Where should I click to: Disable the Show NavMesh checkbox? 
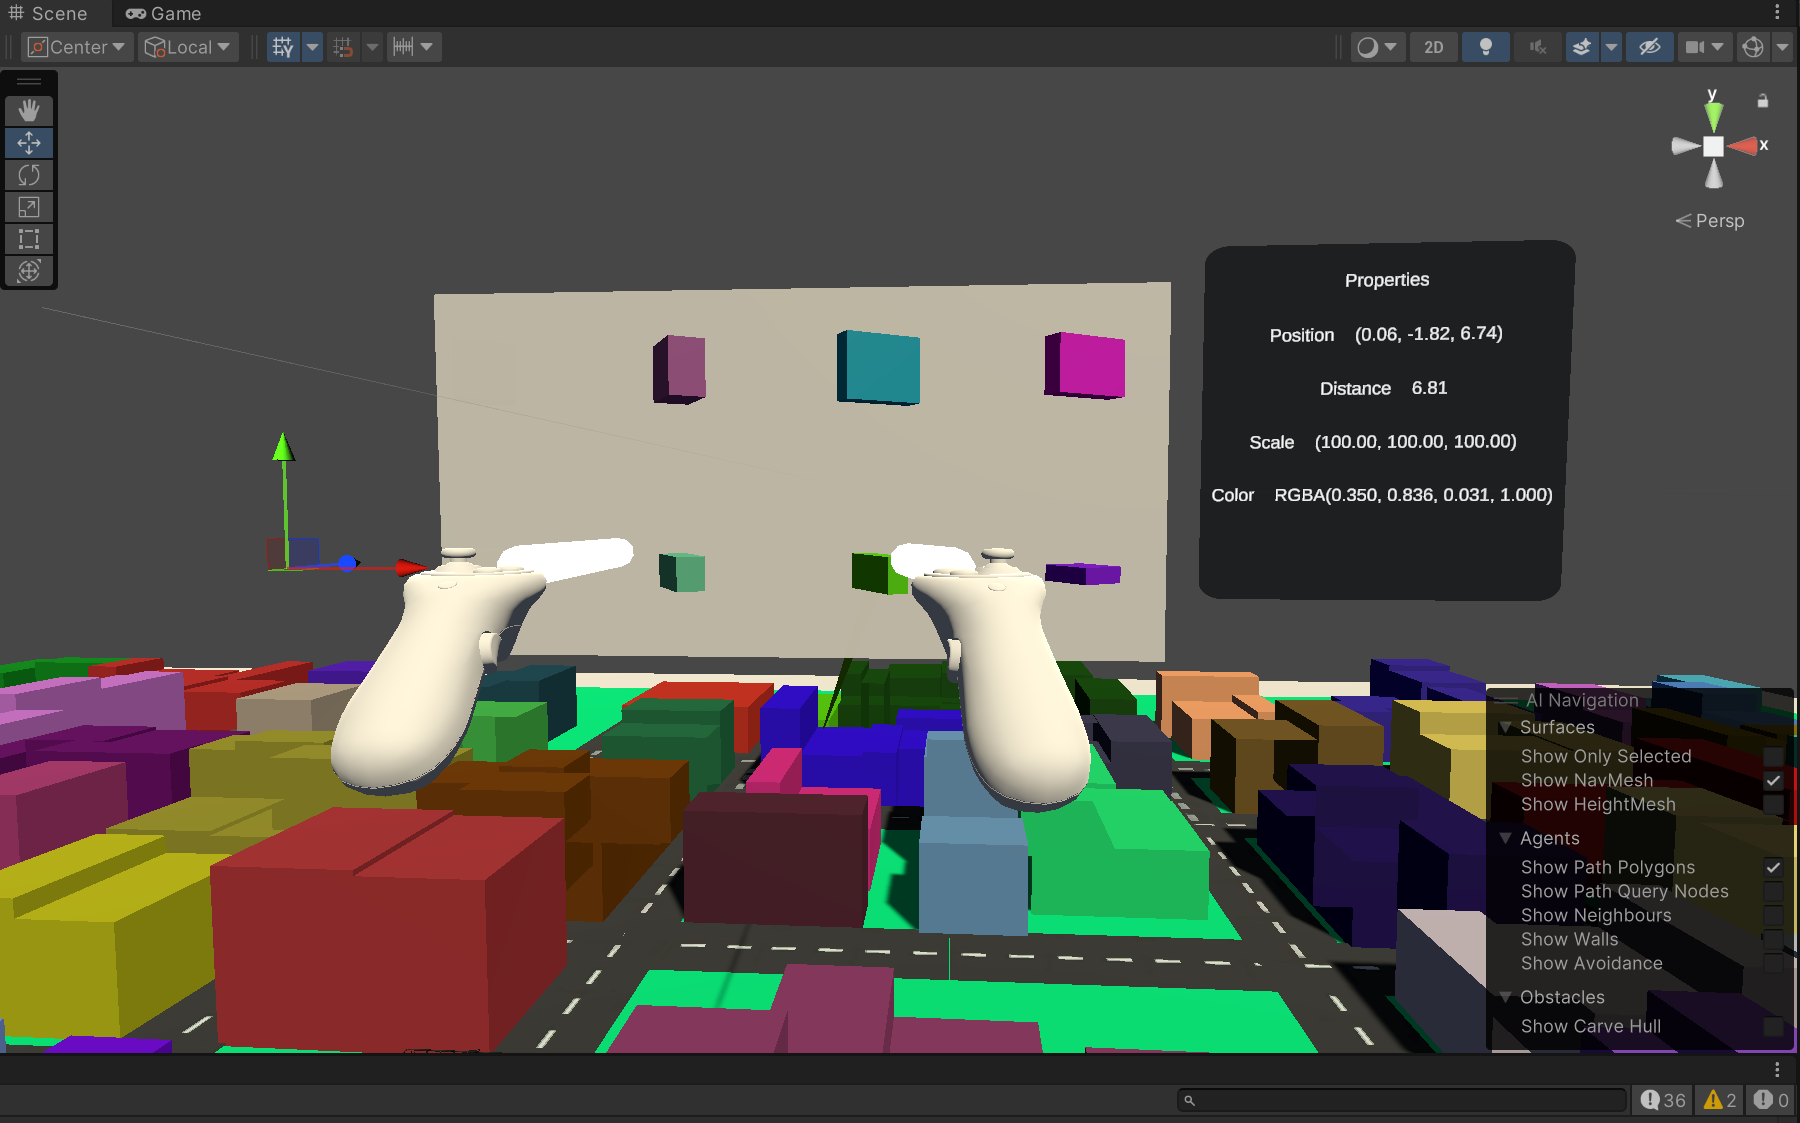pos(1773,781)
